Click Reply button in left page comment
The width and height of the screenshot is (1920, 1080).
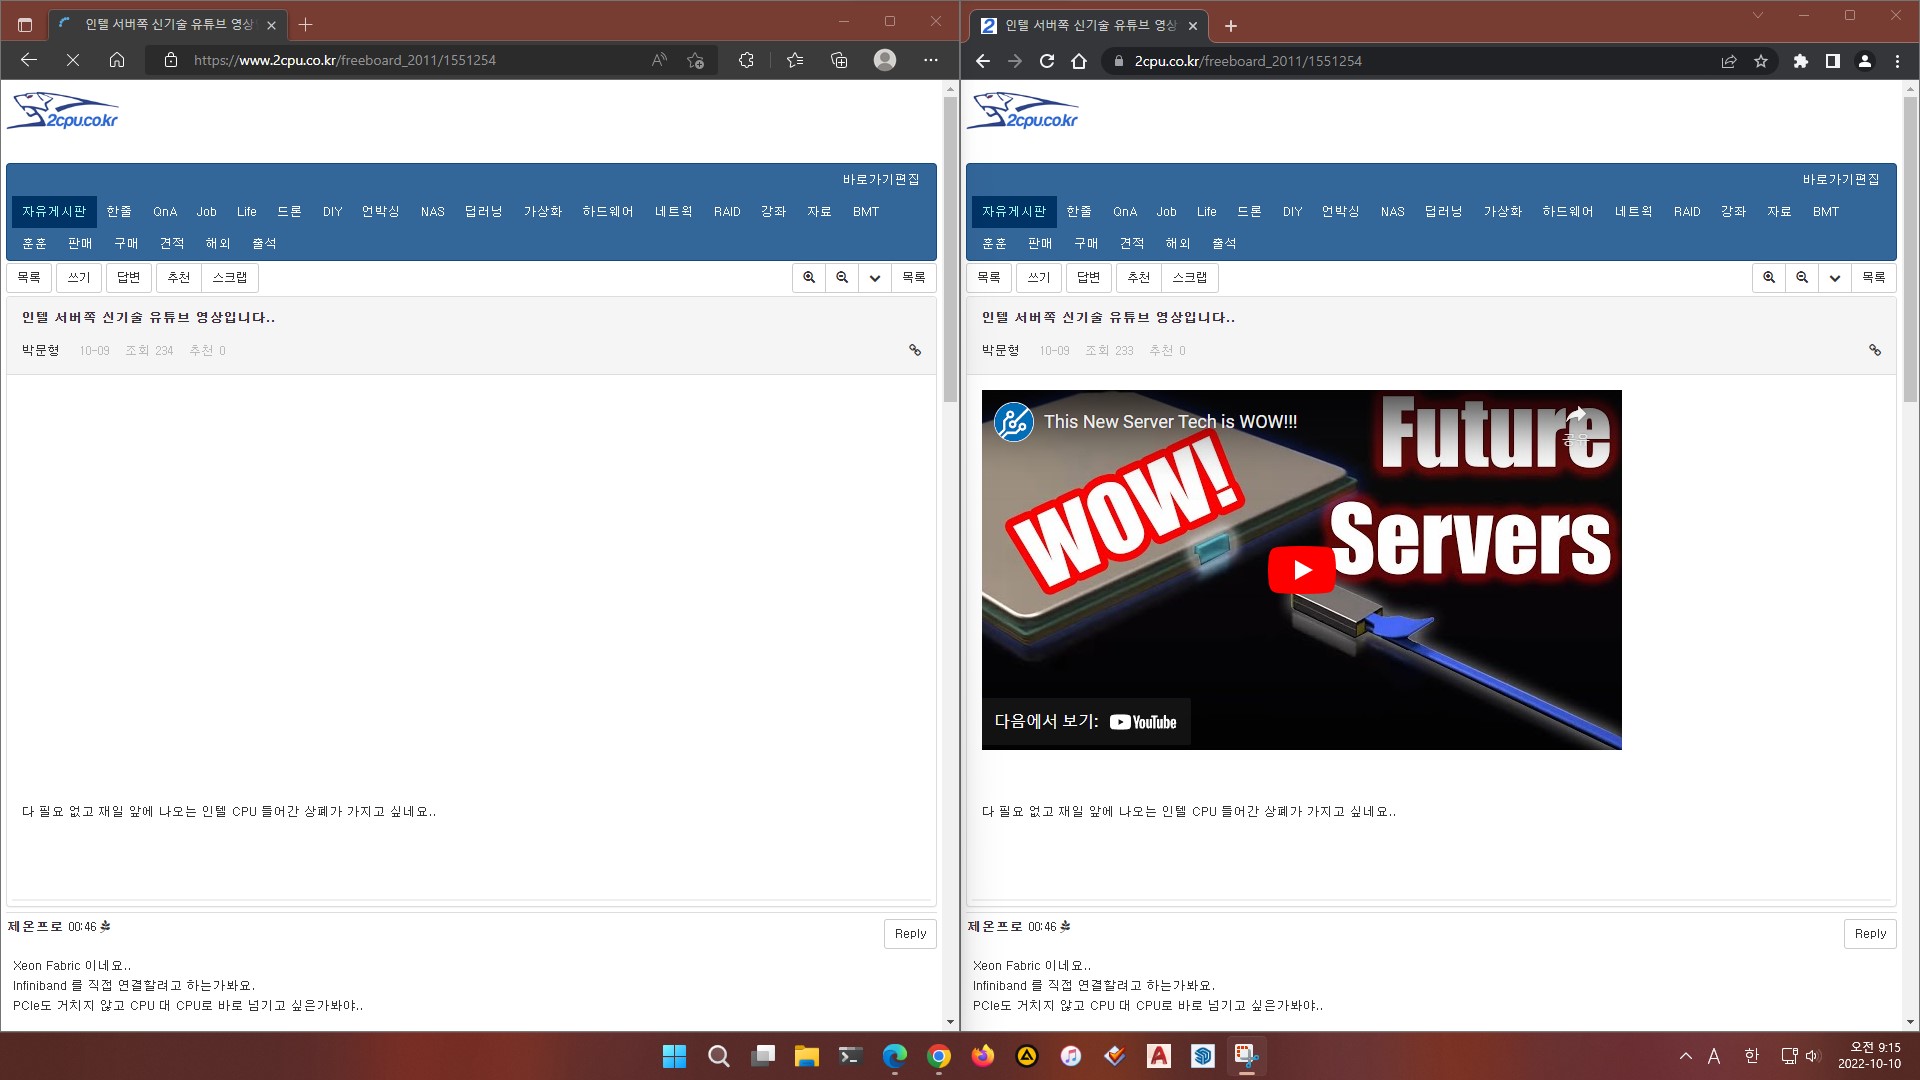910,933
